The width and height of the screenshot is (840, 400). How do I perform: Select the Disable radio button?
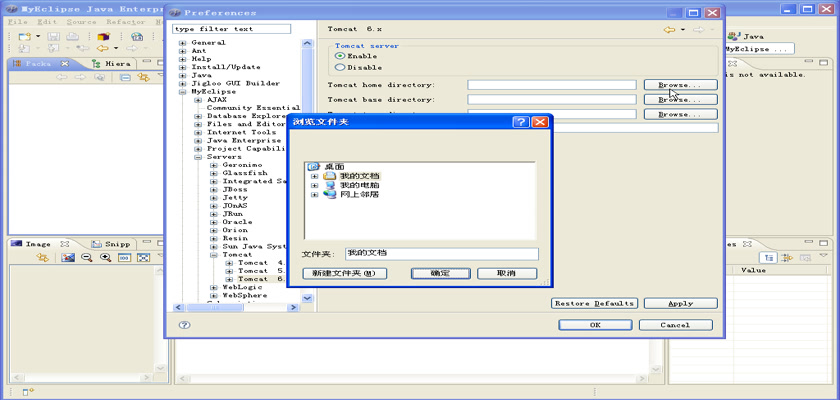pyautogui.click(x=340, y=67)
